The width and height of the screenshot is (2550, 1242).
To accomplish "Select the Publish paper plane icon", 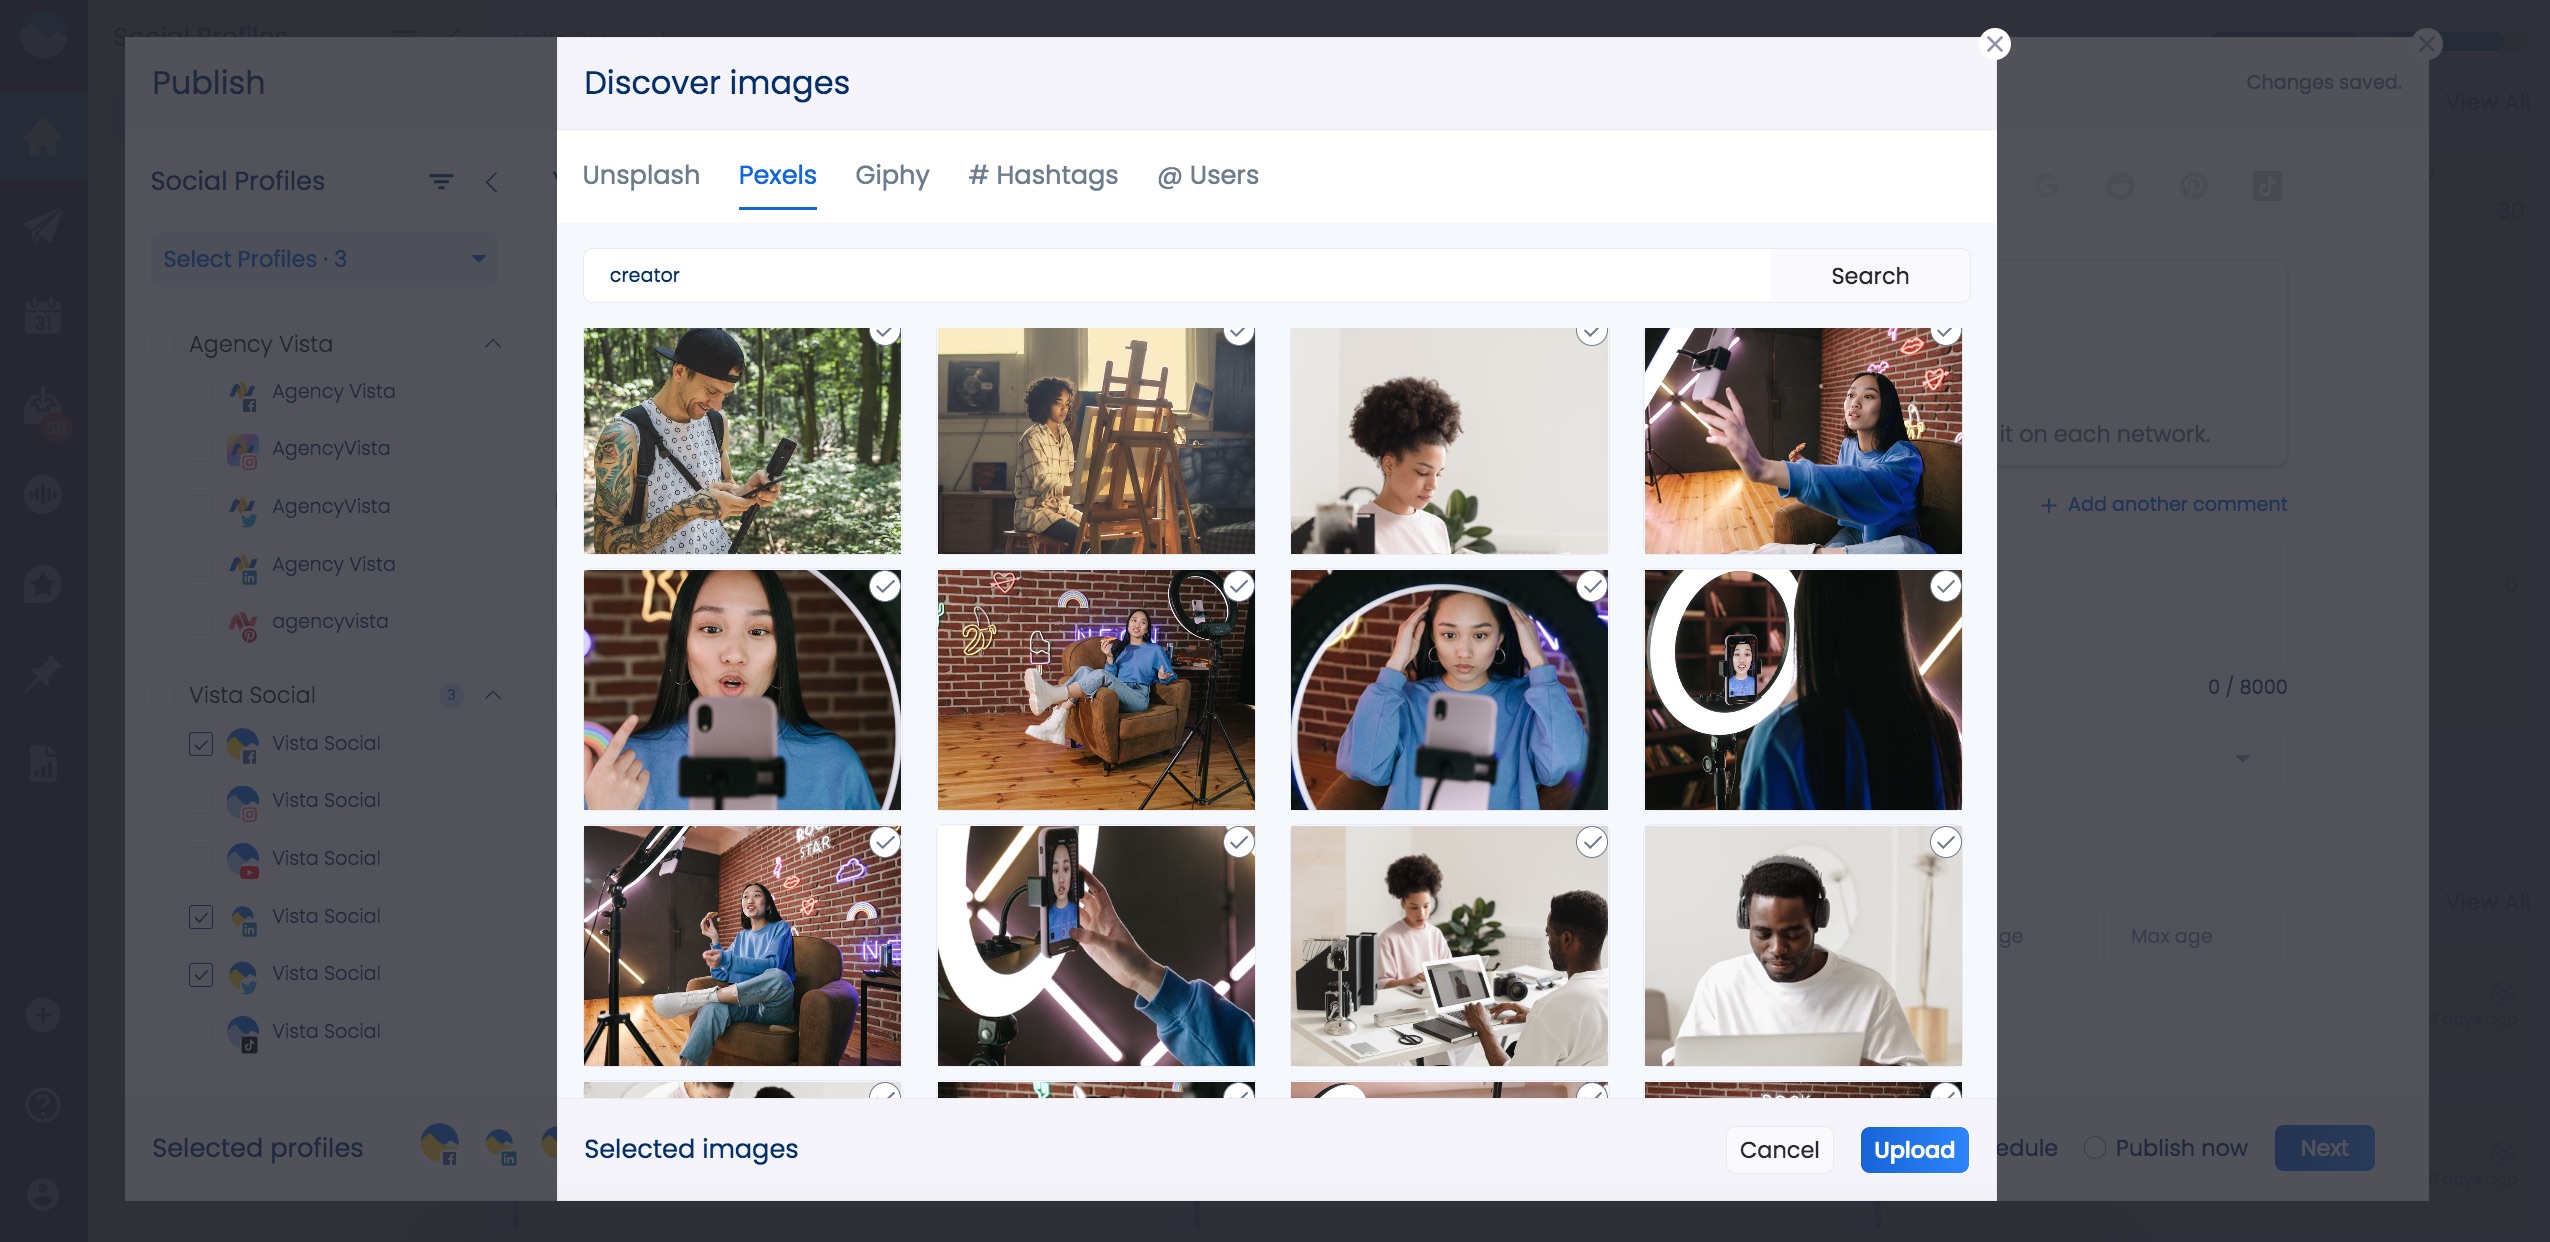I will coord(43,225).
